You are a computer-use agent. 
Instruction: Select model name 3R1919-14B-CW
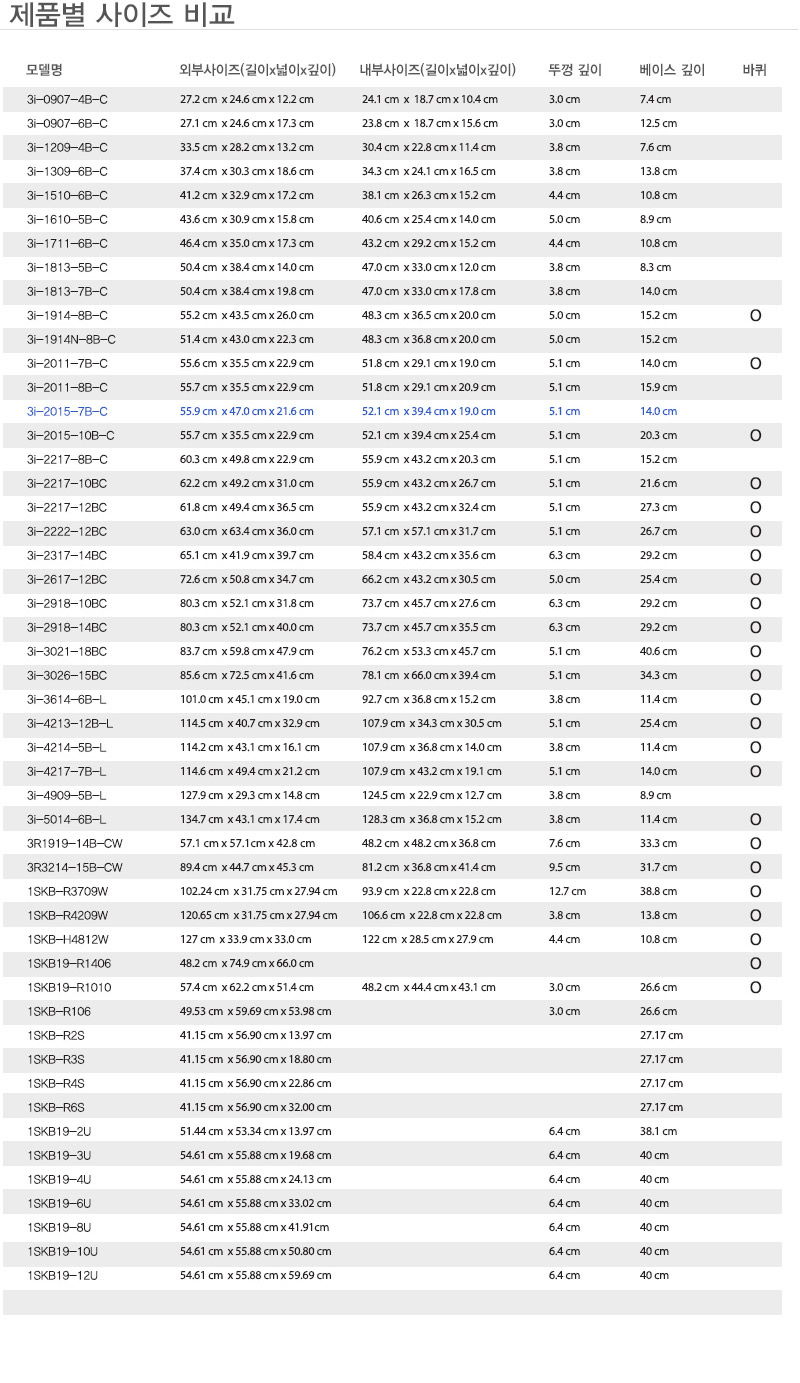click(x=75, y=843)
